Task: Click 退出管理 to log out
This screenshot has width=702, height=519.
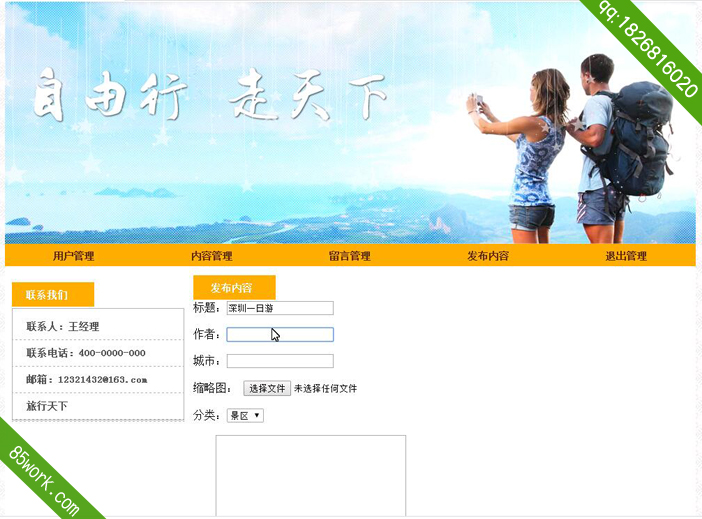Action: click(626, 256)
